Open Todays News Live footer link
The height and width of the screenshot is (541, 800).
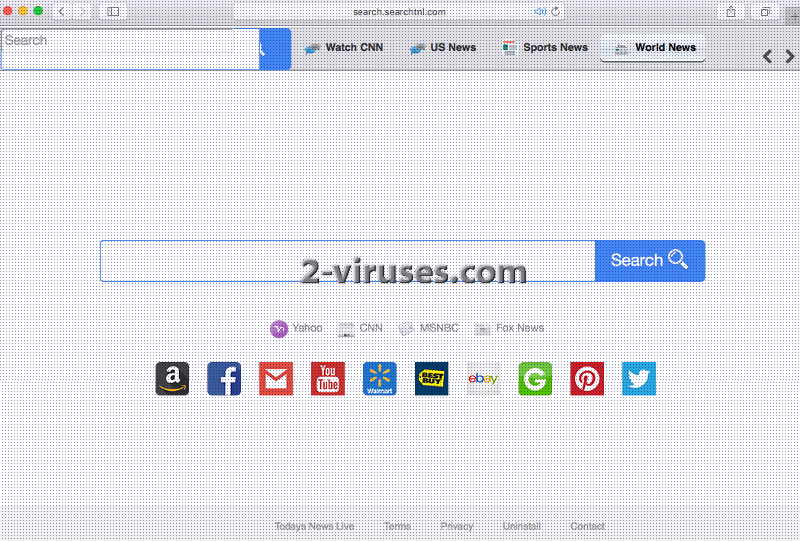314,526
